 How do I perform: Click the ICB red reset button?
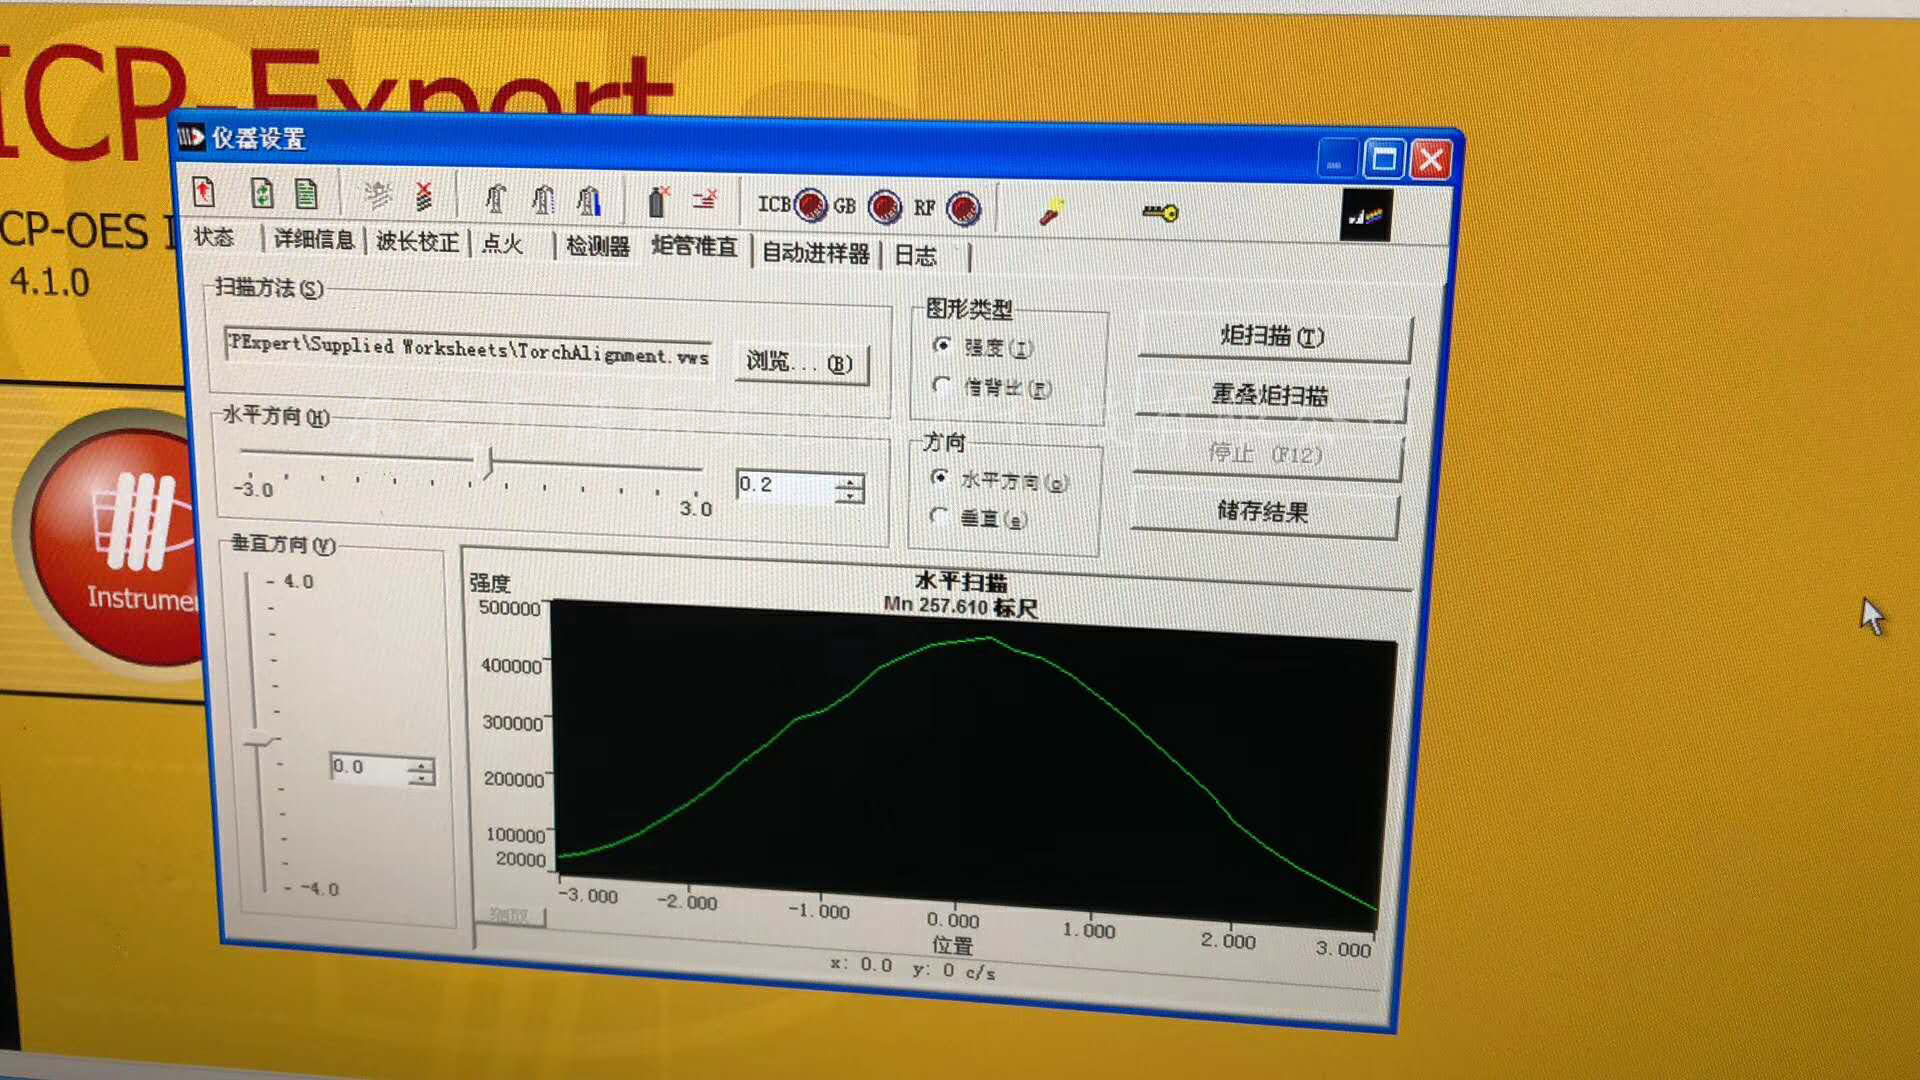810,206
